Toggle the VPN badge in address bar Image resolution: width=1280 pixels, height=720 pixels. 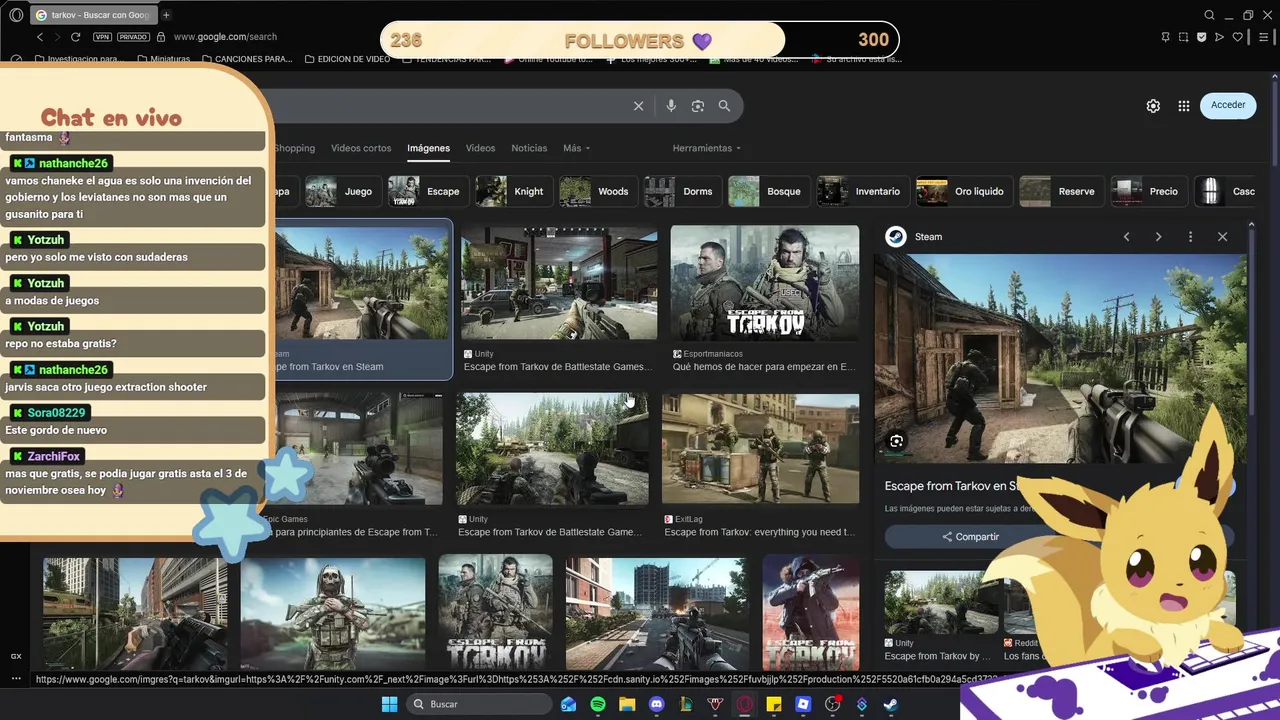click(x=102, y=37)
